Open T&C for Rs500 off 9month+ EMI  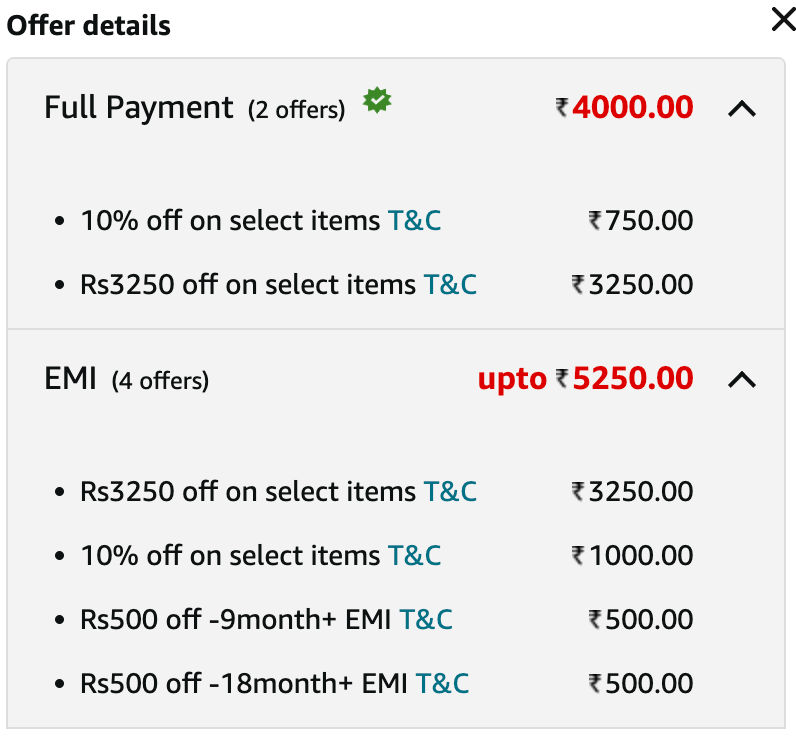pyautogui.click(x=426, y=619)
